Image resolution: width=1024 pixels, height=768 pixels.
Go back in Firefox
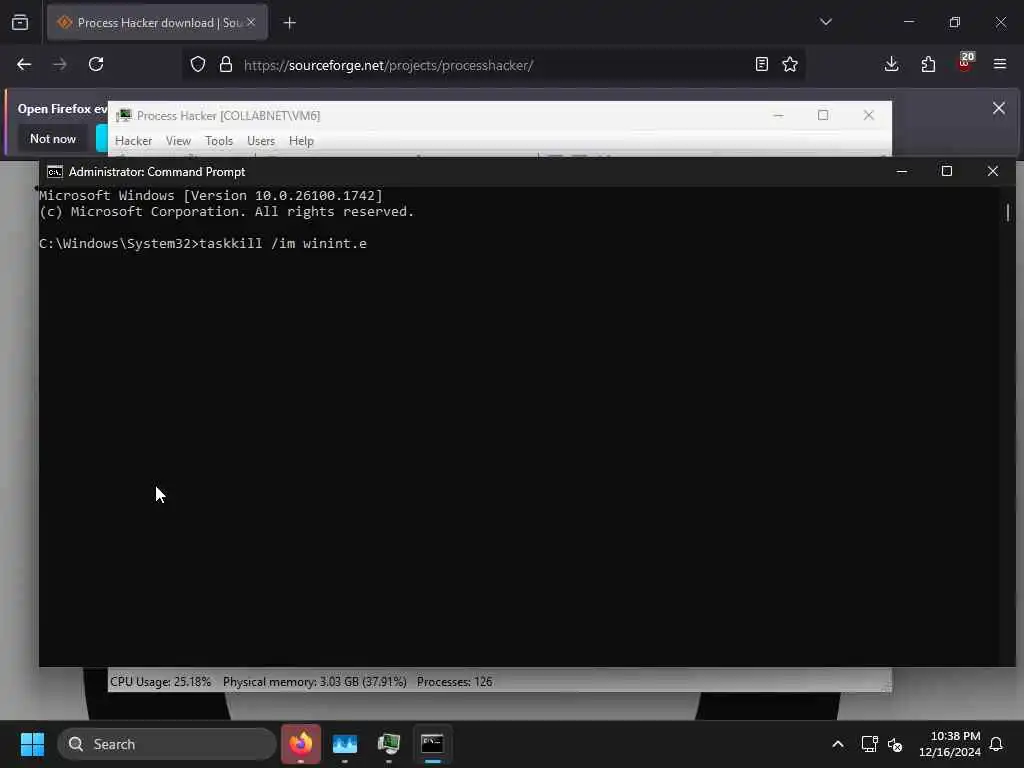(24, 64)
